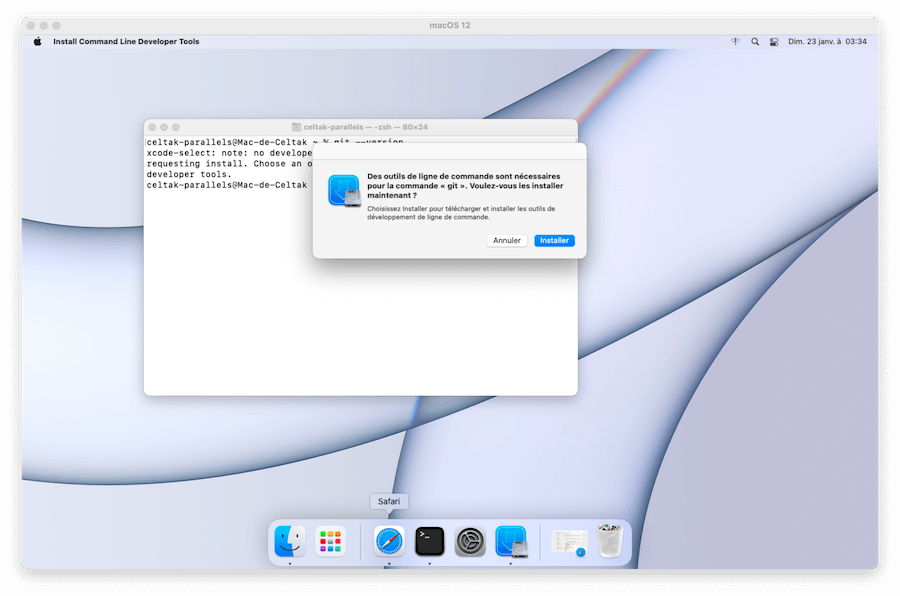The width and height of the screenshot is (900, 596).
Task: Open the Apple menu
Action: click(x=37, y=41)
